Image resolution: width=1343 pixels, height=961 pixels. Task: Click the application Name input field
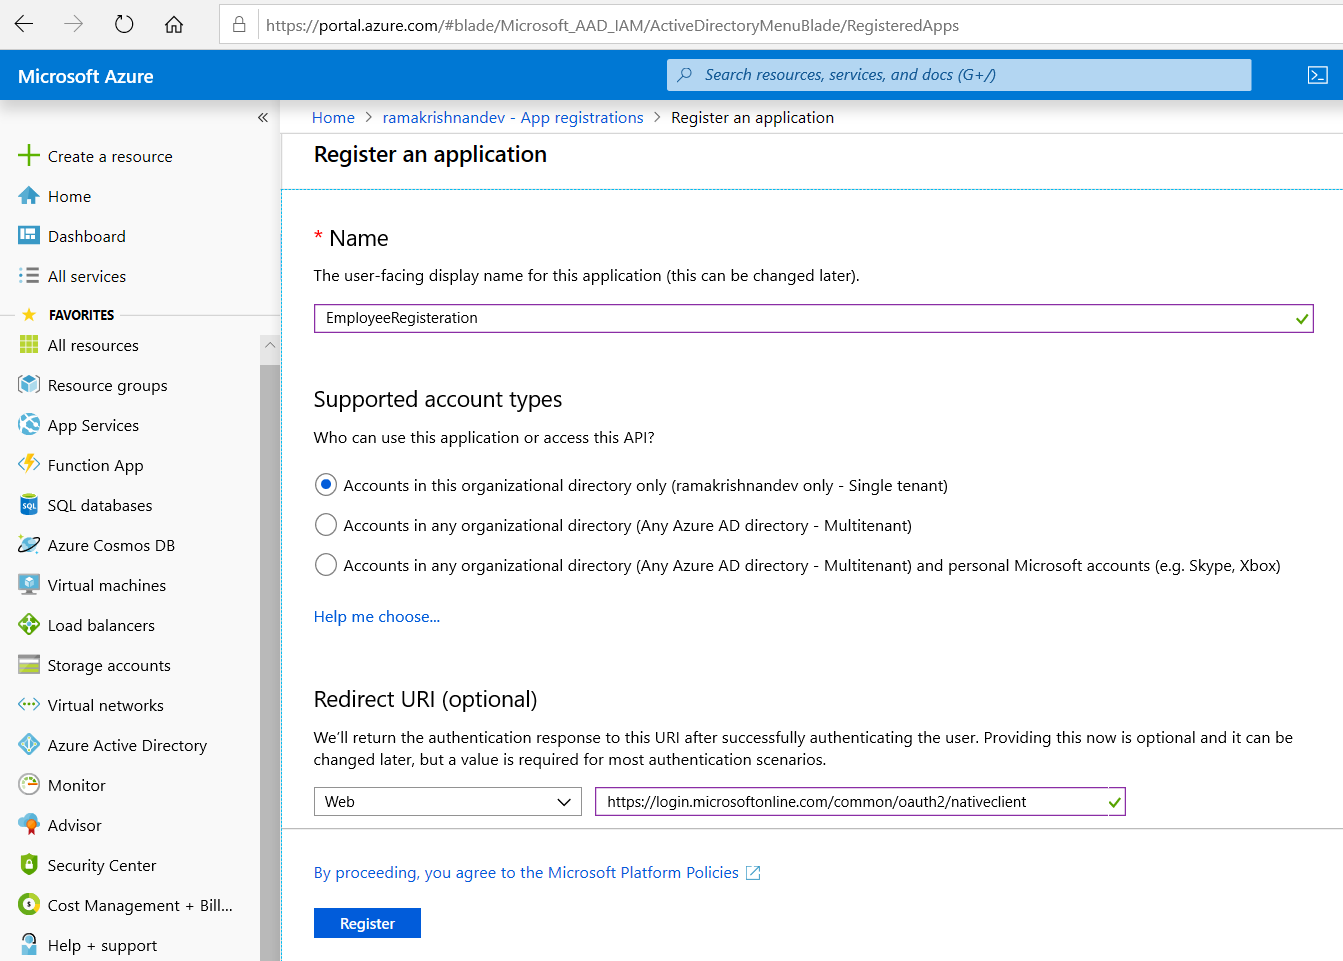pyautogui.click(x=813, y=318)
